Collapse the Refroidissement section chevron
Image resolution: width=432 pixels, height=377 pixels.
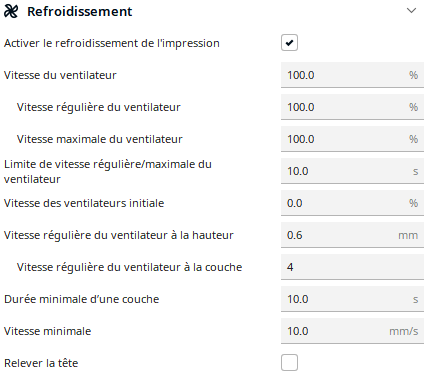click(x=411, y=11)
